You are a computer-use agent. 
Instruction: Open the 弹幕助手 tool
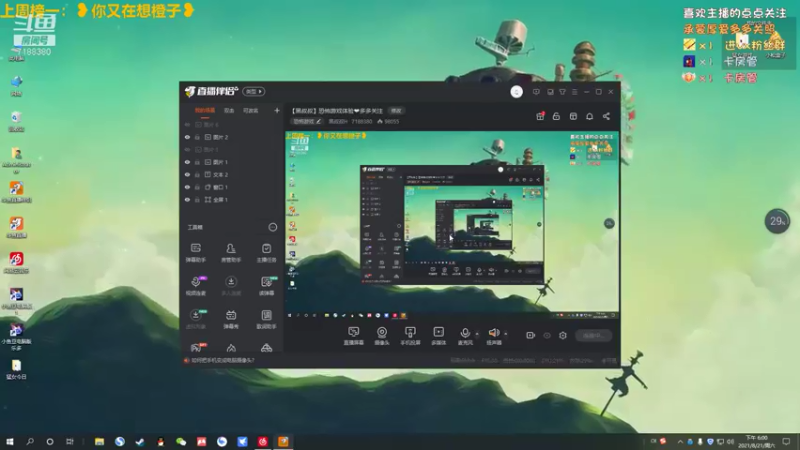click(195, 253)
